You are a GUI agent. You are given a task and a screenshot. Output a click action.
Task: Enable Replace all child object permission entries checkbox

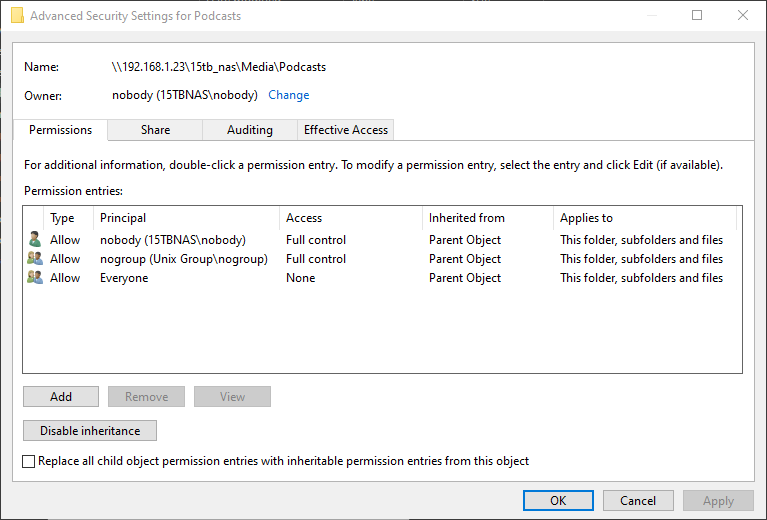[29, 461]
